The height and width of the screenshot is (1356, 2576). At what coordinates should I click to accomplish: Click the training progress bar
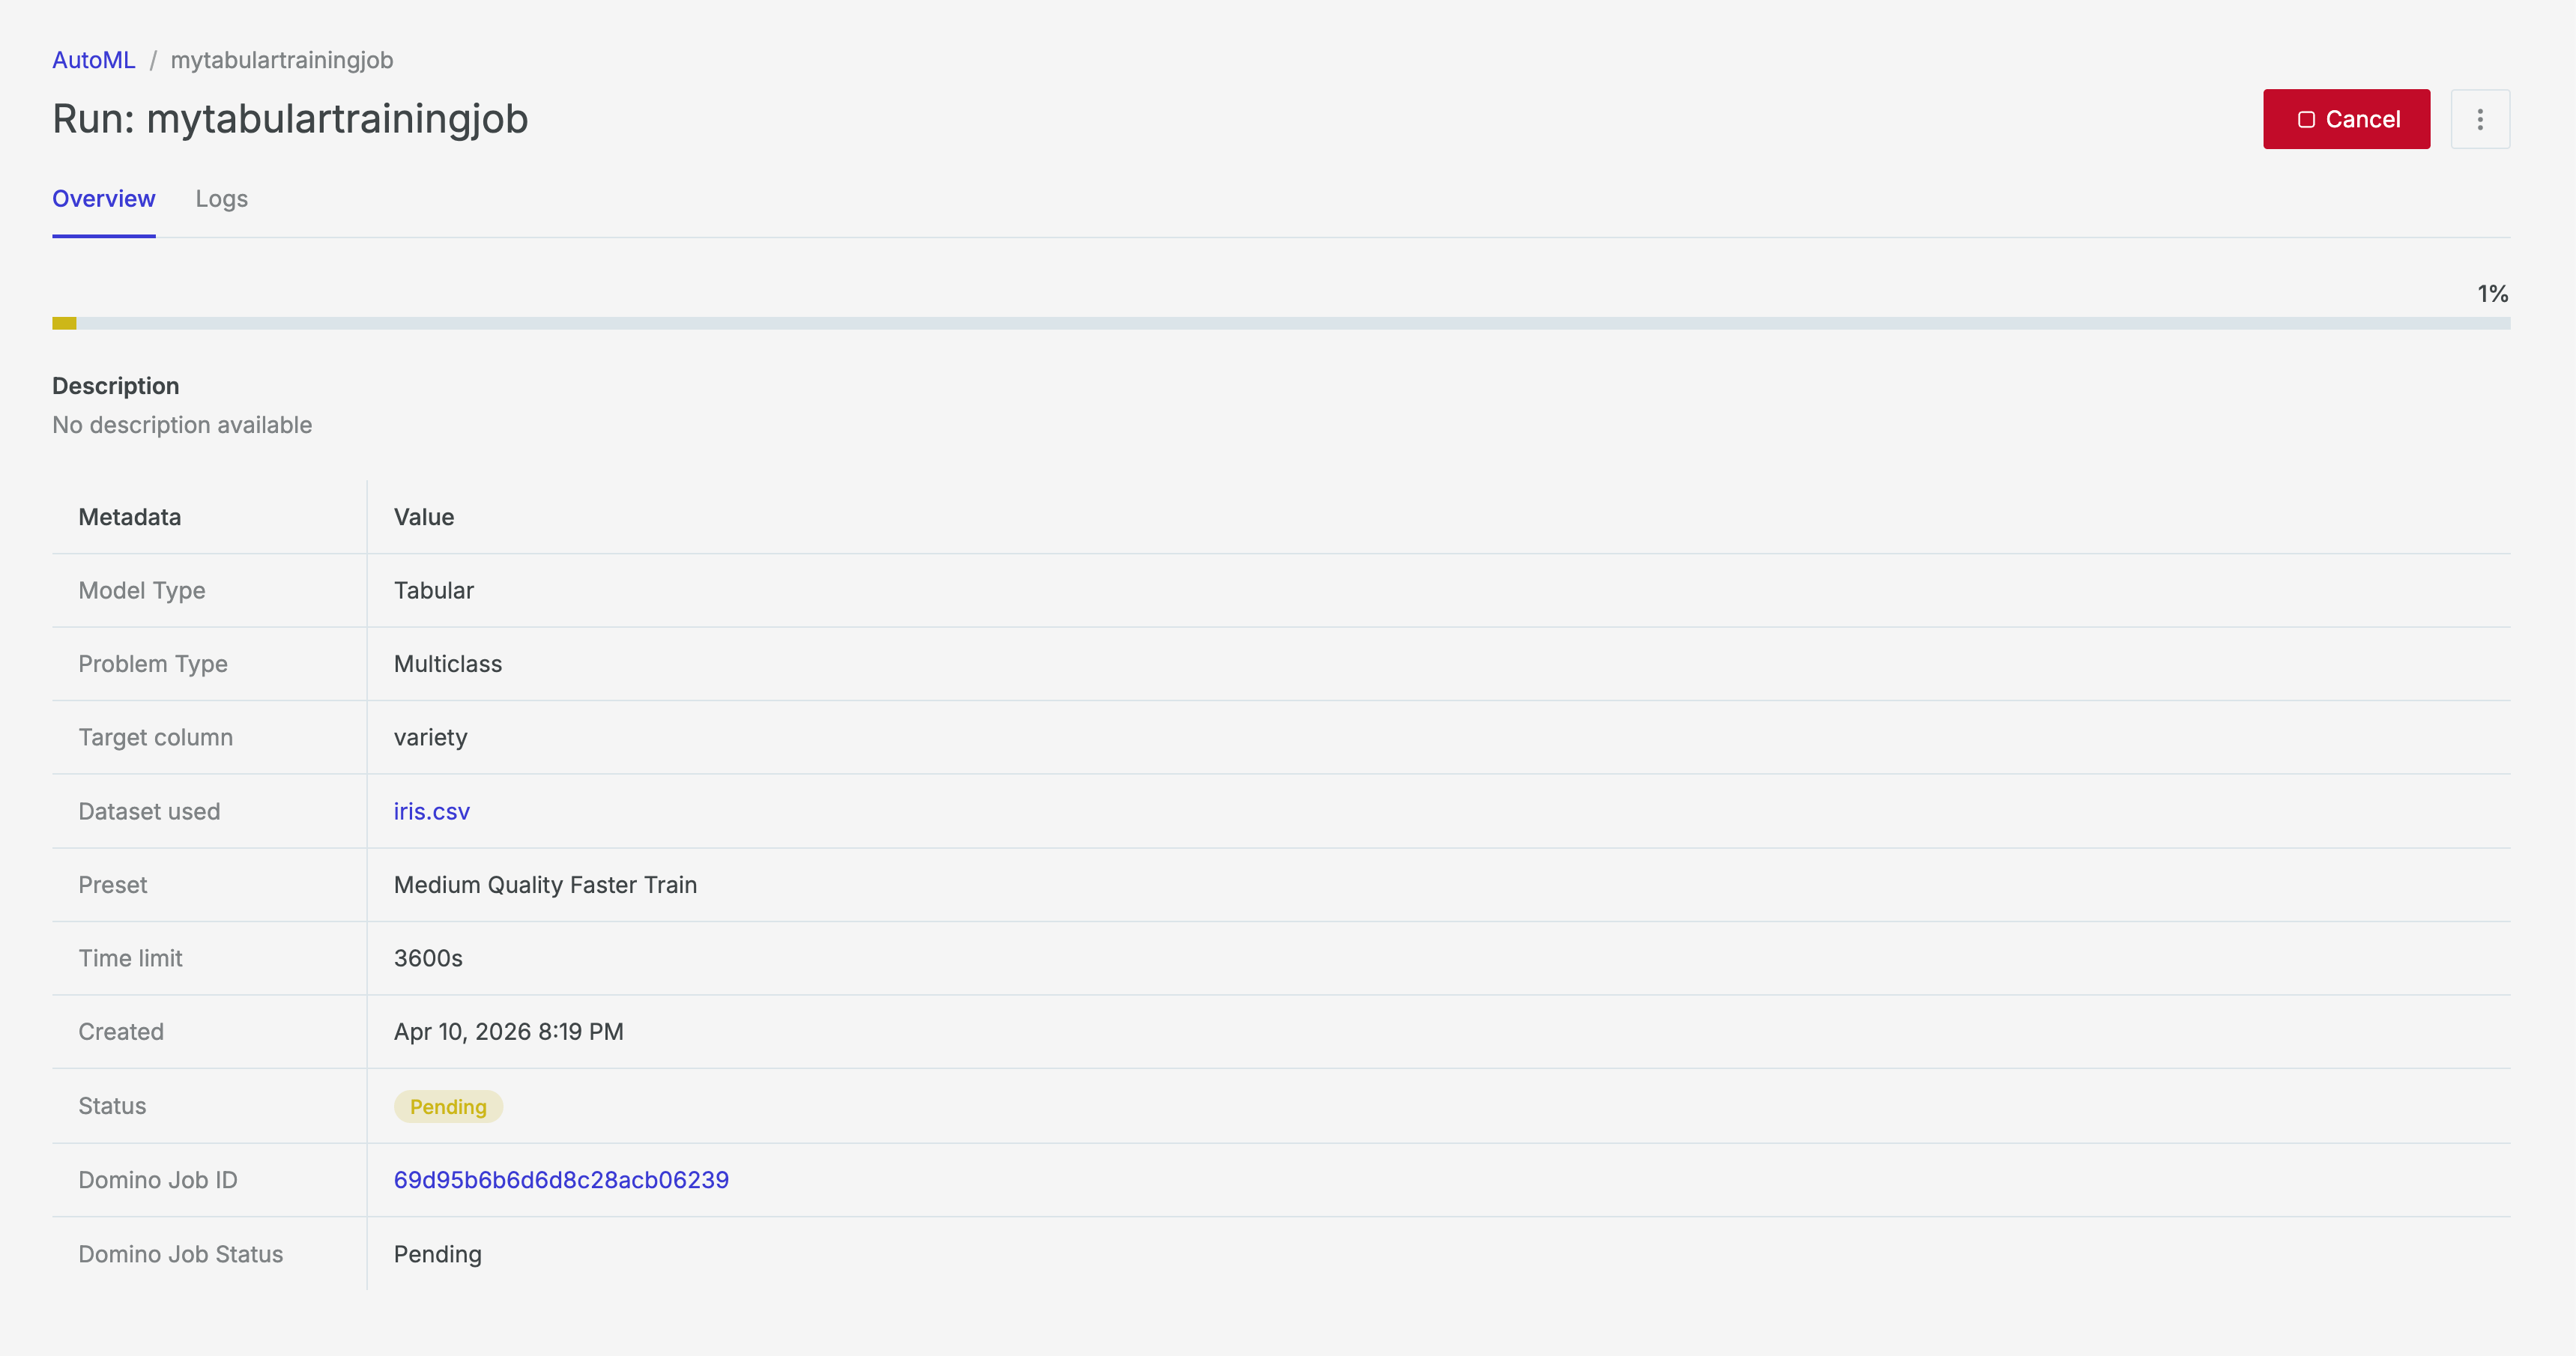1281,323
